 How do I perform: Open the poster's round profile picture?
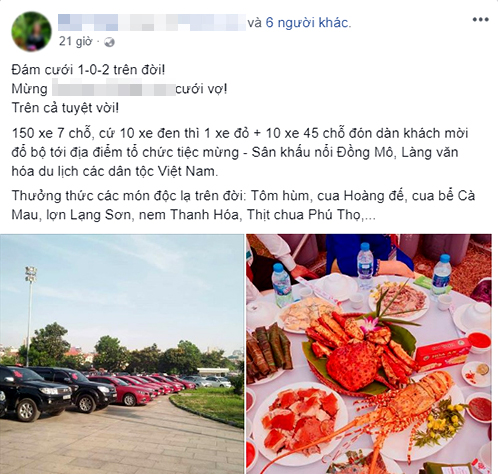pyautogui.click(x=31, y=32)
